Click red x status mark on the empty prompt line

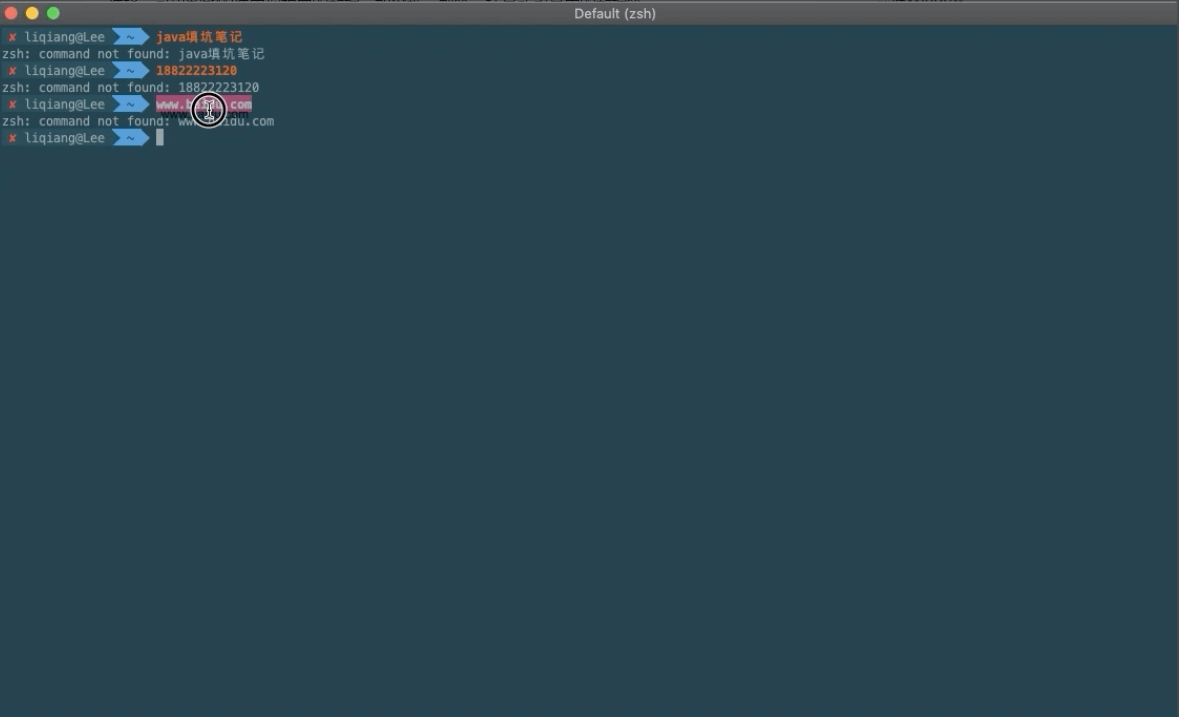click(x=12, y=138)
